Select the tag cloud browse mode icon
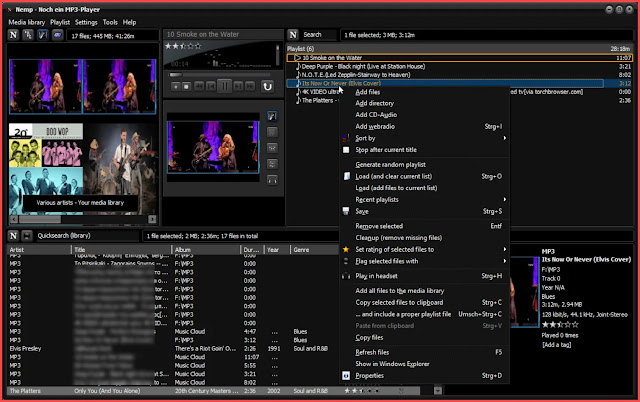Image resolution: width=640 pixels, height=402 pixels. tap(57, 35)
